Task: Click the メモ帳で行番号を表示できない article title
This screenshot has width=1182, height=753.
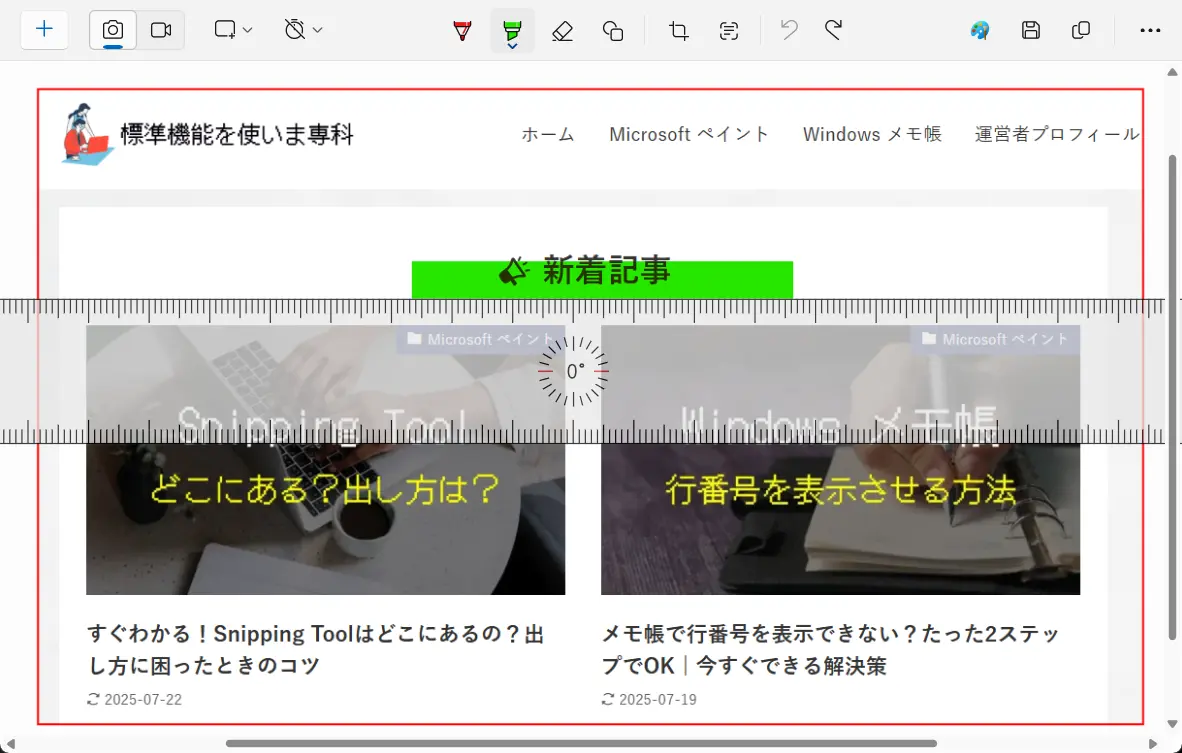Action: coord(831,650)
